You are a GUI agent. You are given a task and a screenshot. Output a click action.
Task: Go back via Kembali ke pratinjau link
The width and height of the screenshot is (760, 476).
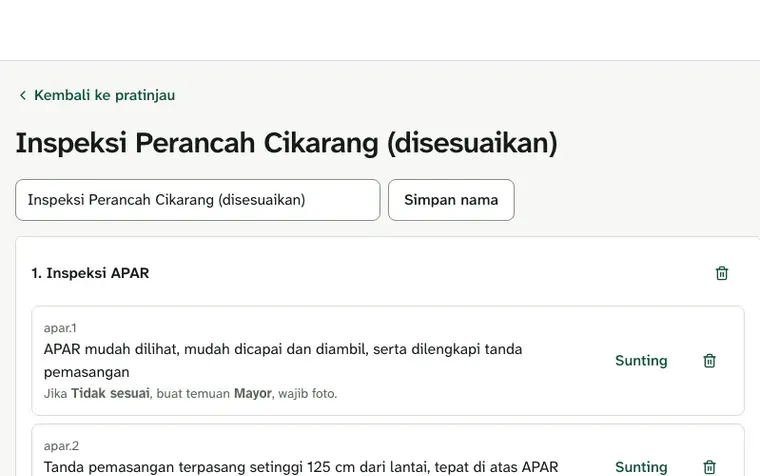[97, 95]
